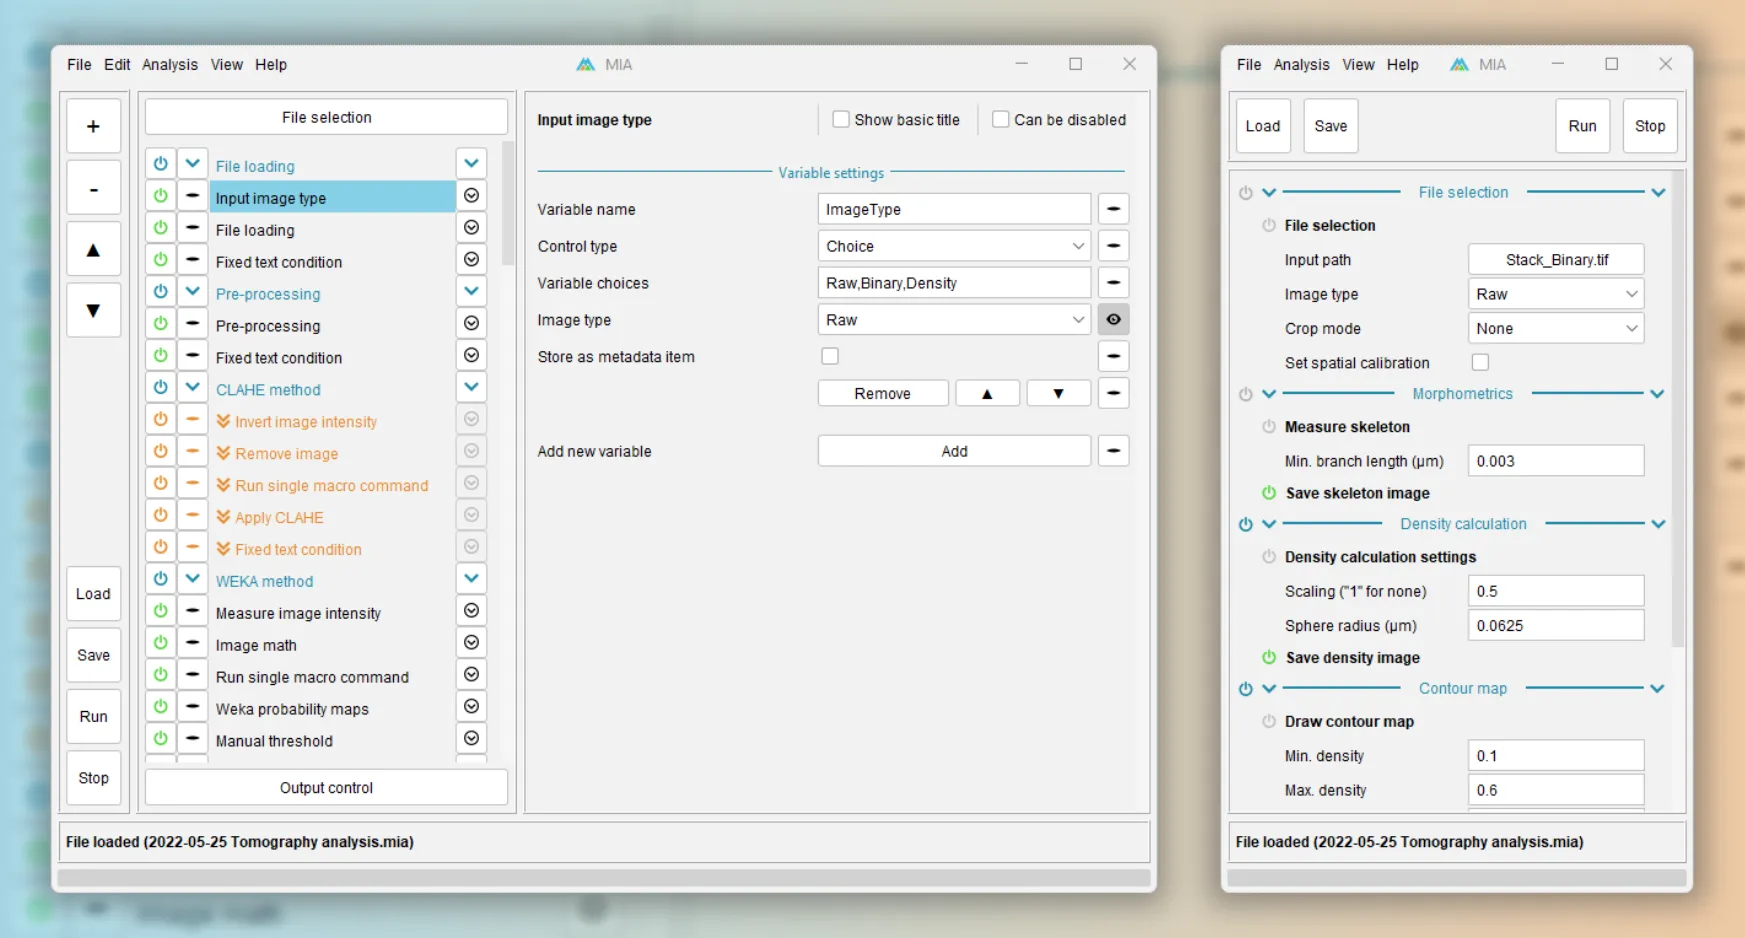
Task: Click the down triangle button beside Remove
Action: pyautogui.click(x=1058, y=394)
